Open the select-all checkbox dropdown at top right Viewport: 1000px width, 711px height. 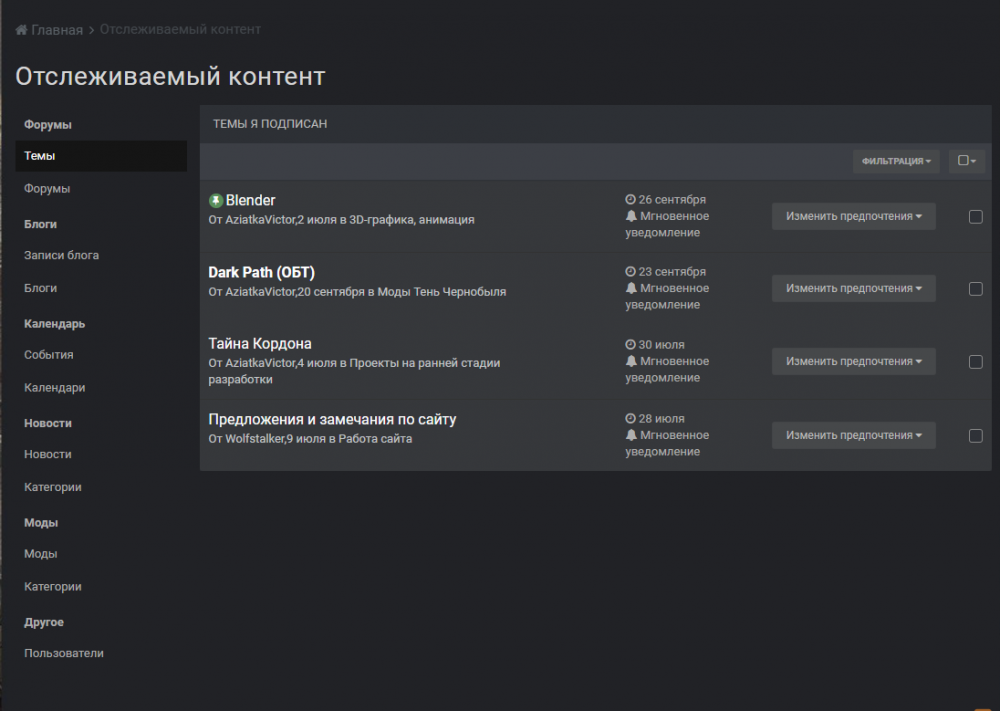click(966, 160)
